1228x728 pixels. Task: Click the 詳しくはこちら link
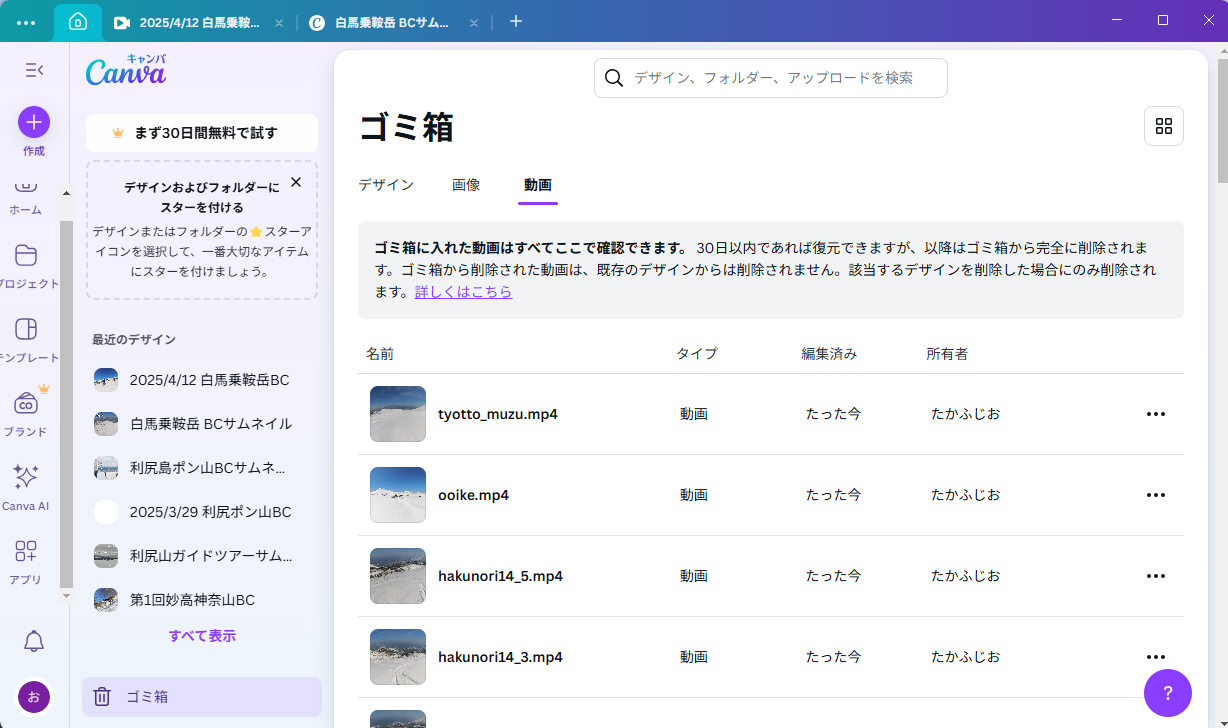pyautogui.click(x=463, y=292)
